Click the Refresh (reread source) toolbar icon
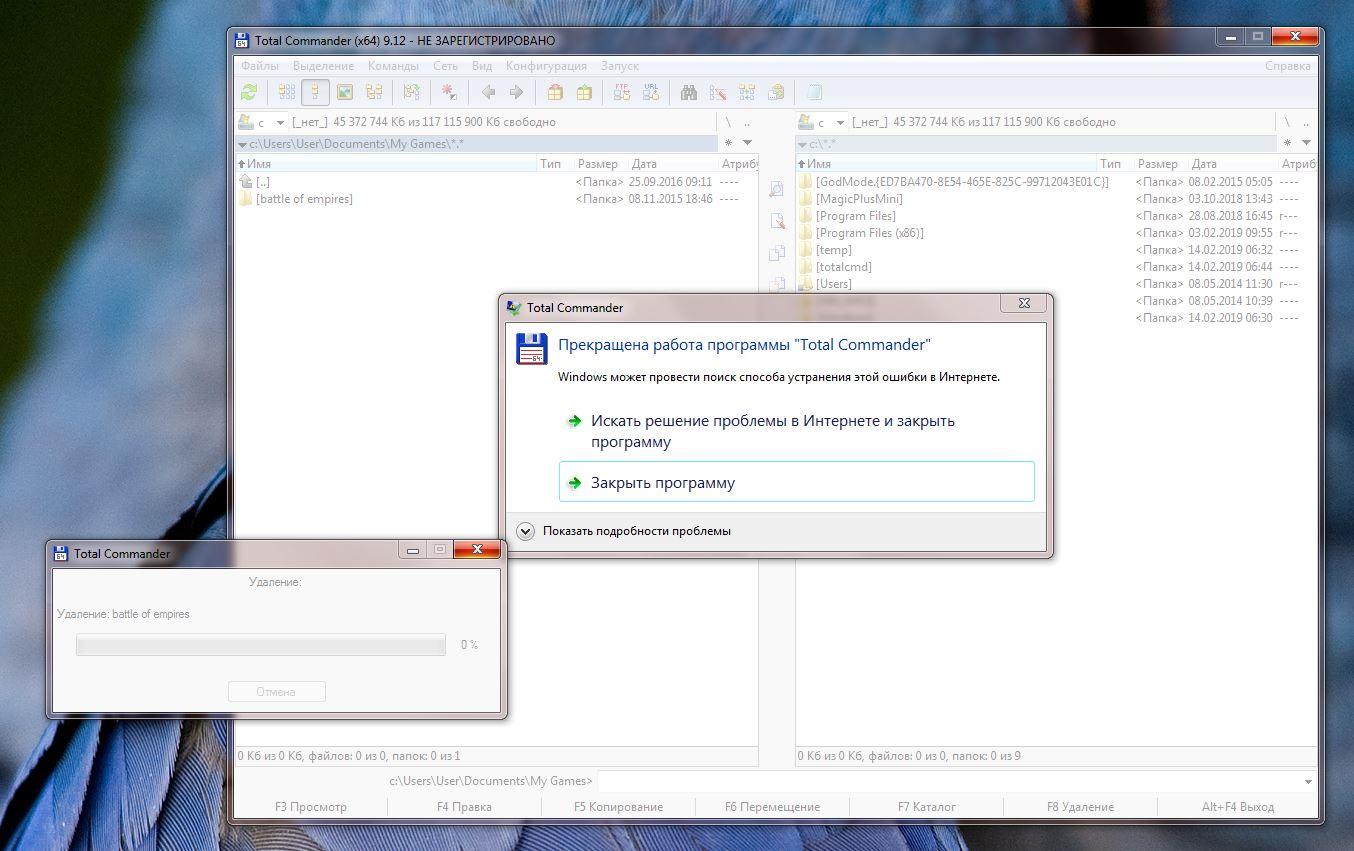 click(249, 92)
